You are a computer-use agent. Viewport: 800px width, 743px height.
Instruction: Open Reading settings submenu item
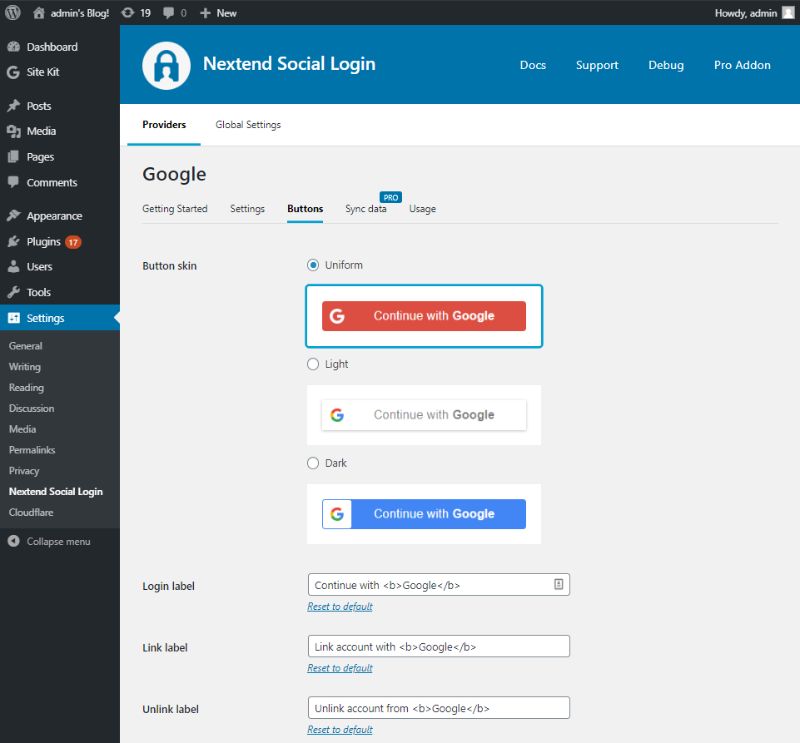click(26, 388)
